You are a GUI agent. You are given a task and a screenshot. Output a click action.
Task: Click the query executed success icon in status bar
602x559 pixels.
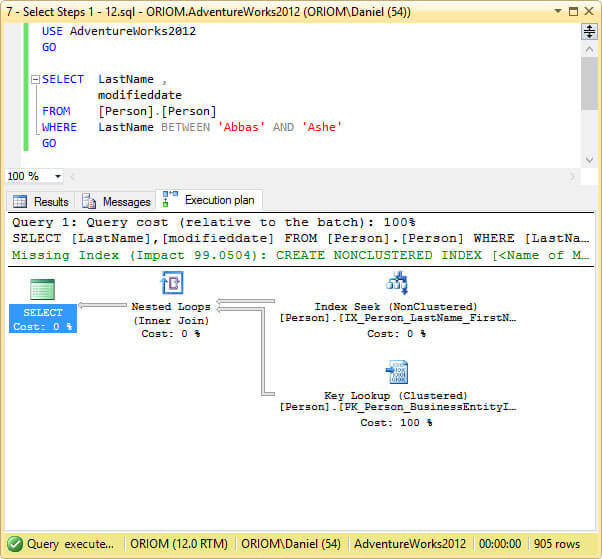(13, 544)
